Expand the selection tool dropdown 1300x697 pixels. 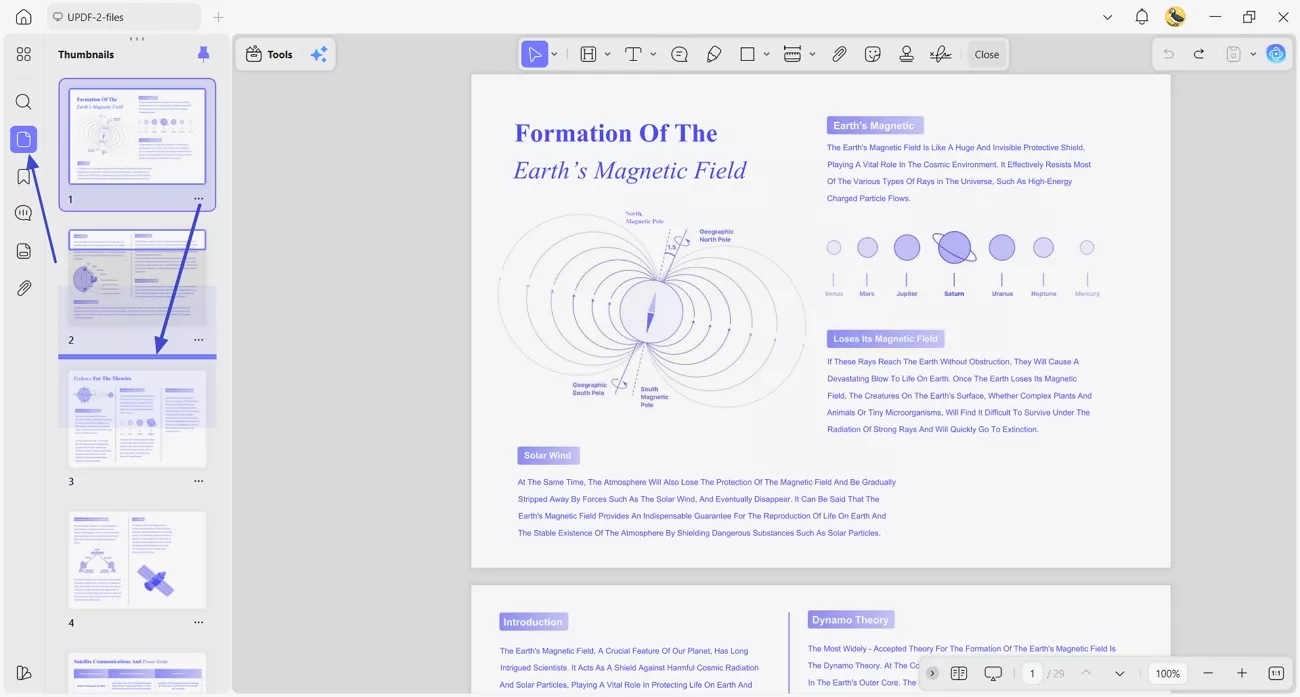point(553,54)
